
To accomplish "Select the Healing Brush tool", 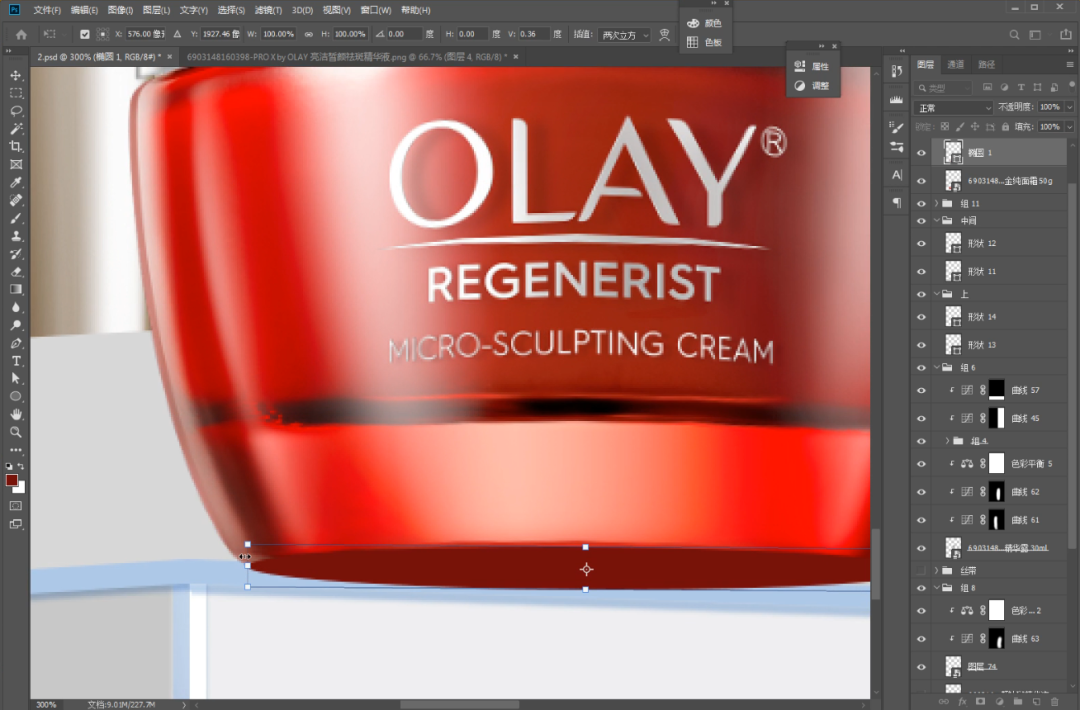I will point(16,200).
